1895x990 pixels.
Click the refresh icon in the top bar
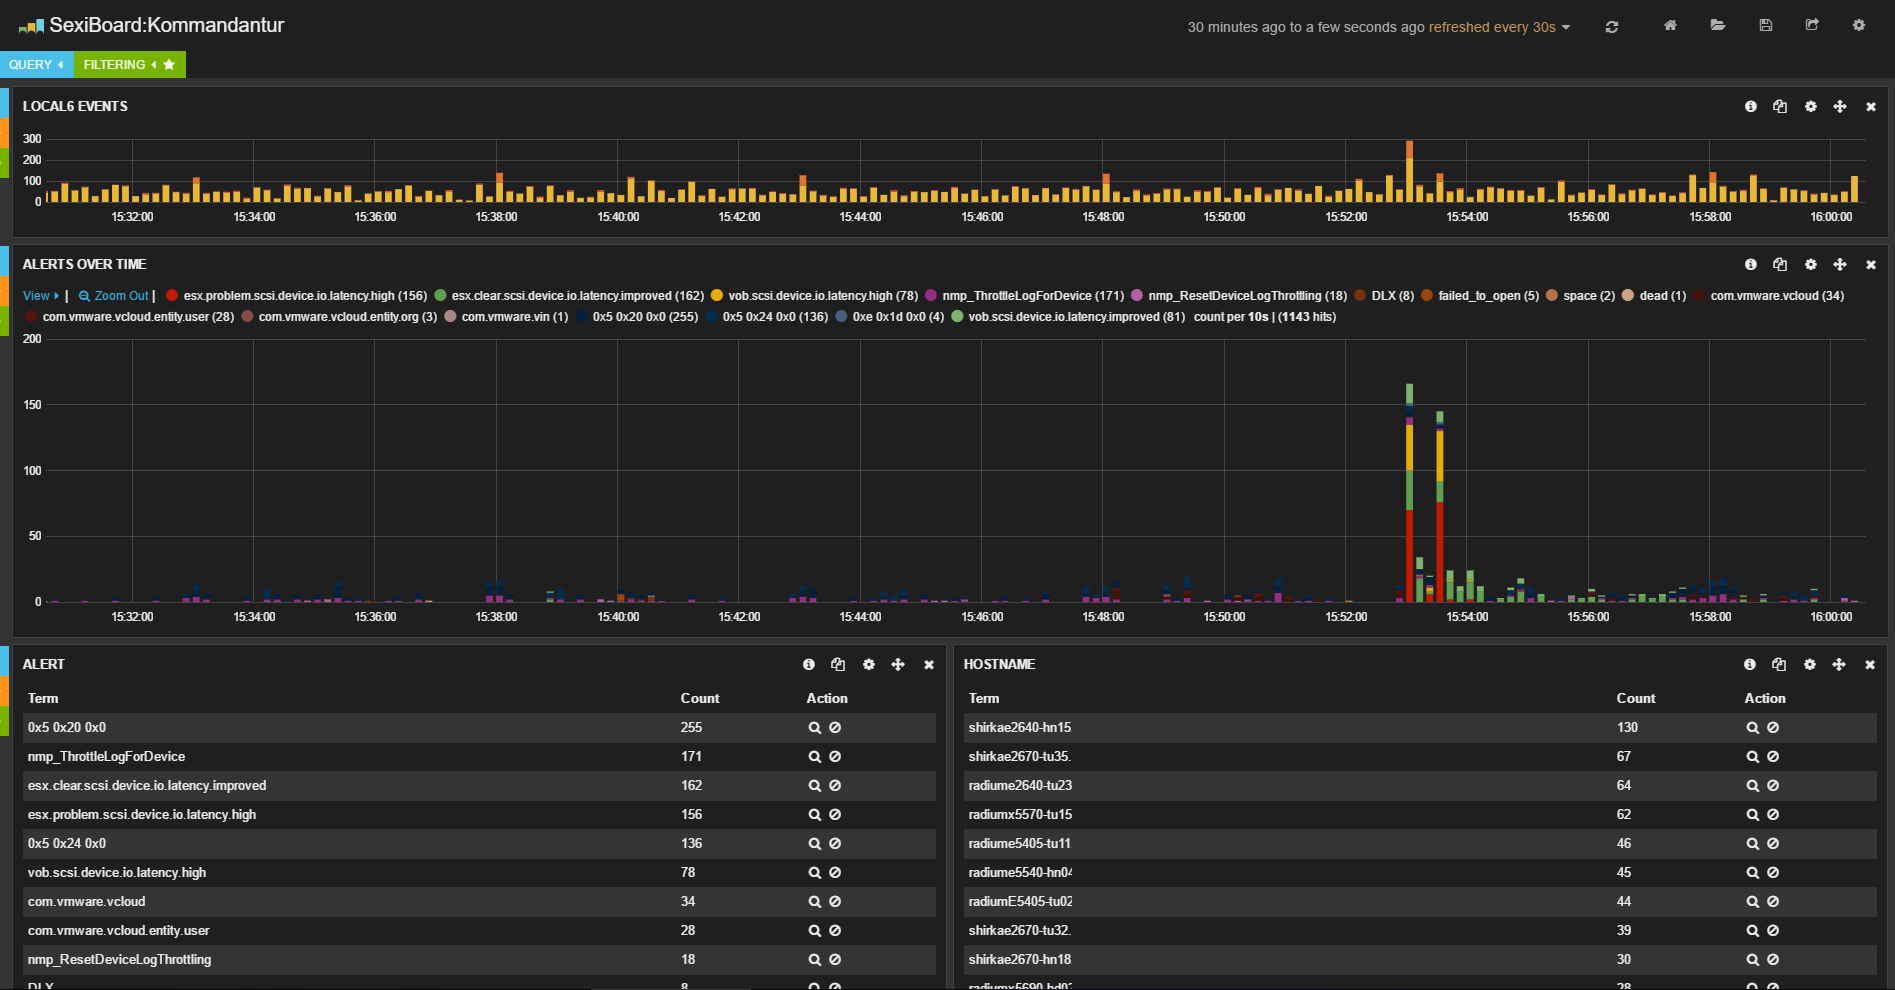pos(1611,27)
